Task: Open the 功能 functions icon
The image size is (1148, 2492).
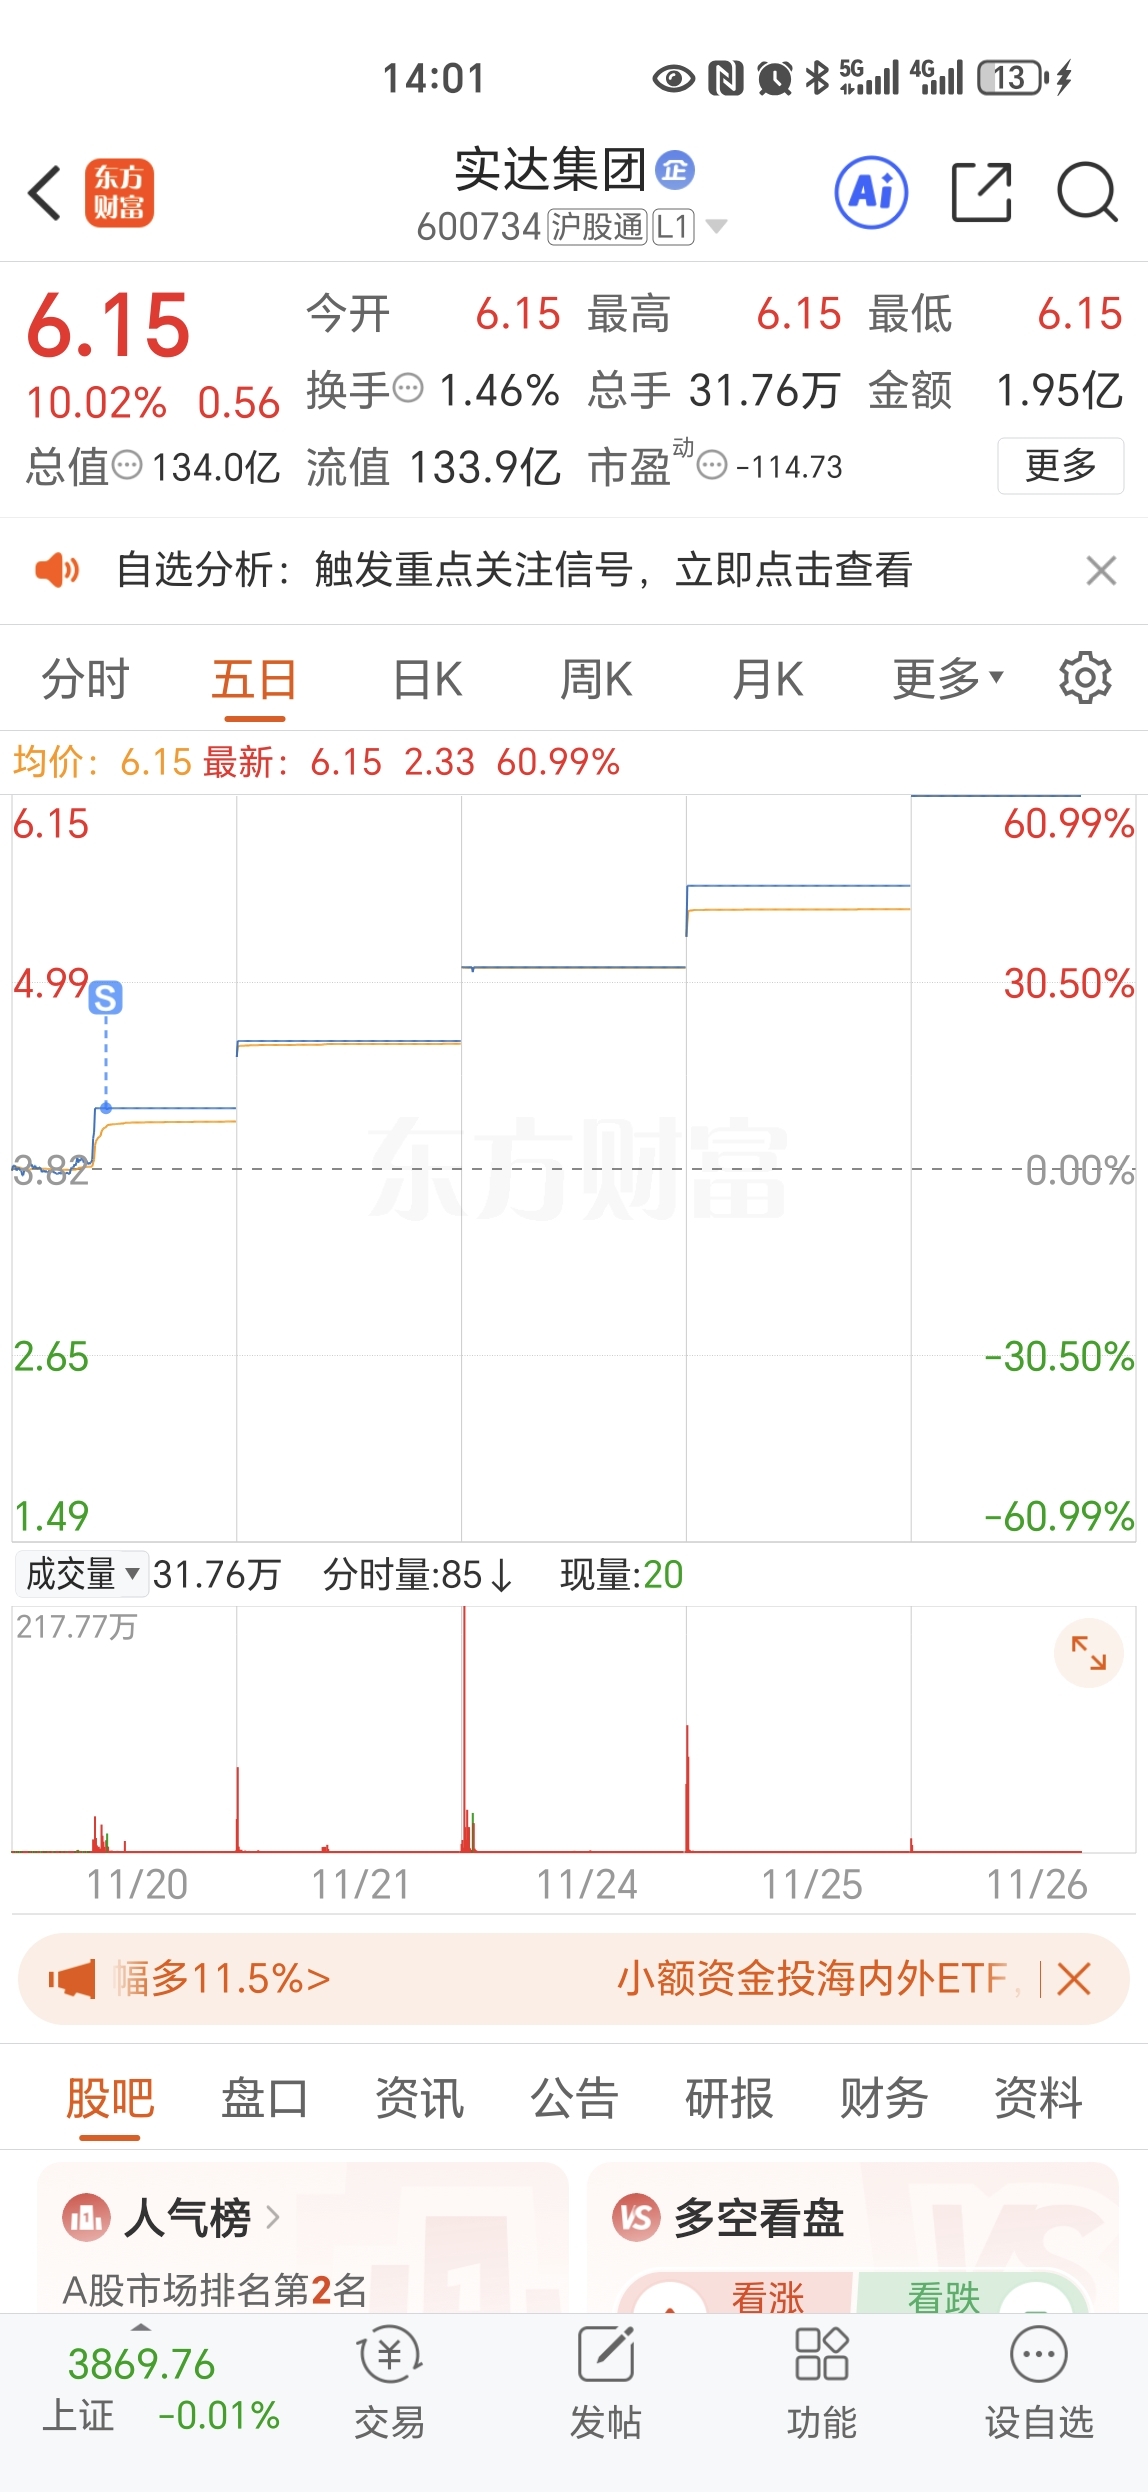Action: (x=821, y=2382)
